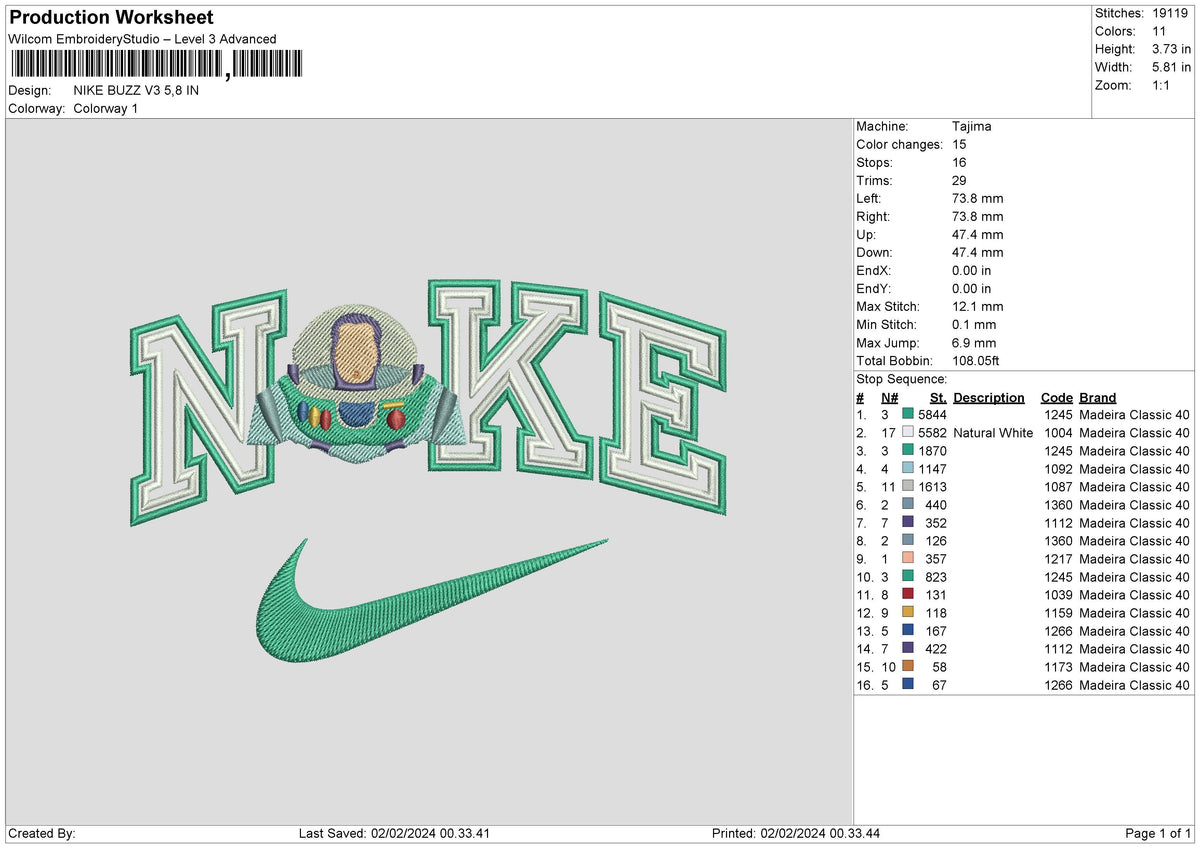The image size is (1200, 848).
Task: Select the Production Worksheet title
Action: tap(110, 17)
